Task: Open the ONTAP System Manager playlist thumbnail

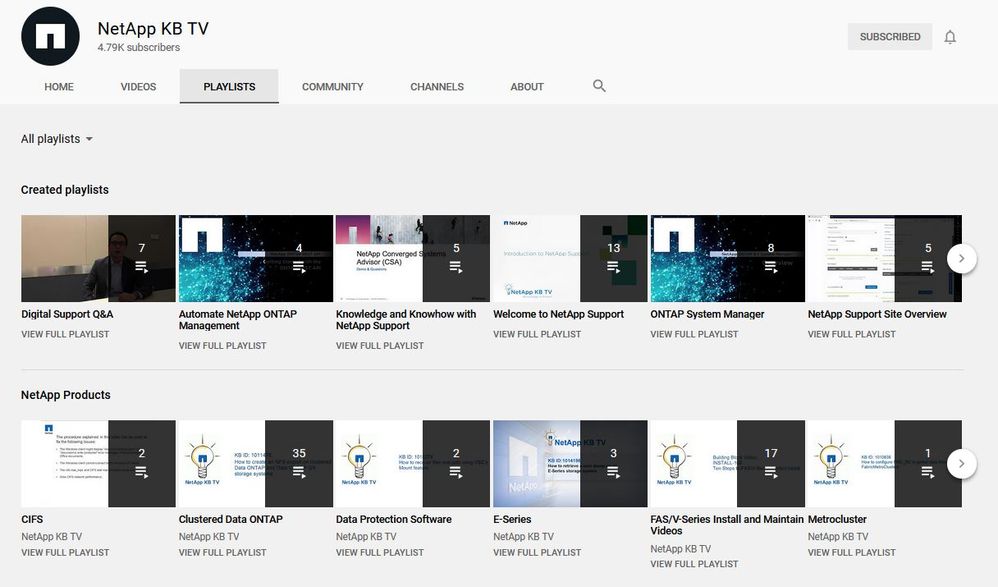Action: (727, 258)
